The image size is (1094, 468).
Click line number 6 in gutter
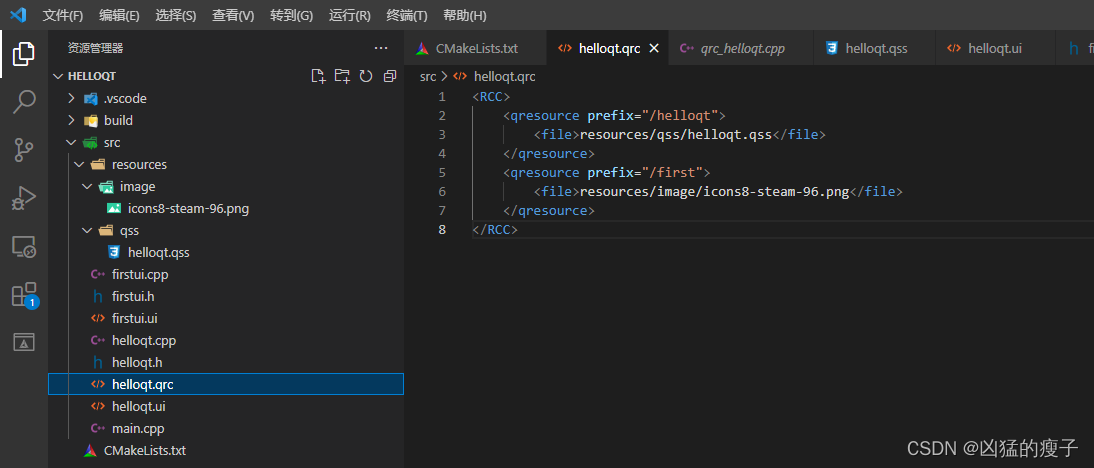pyautogui.click(x=442, y=191)
